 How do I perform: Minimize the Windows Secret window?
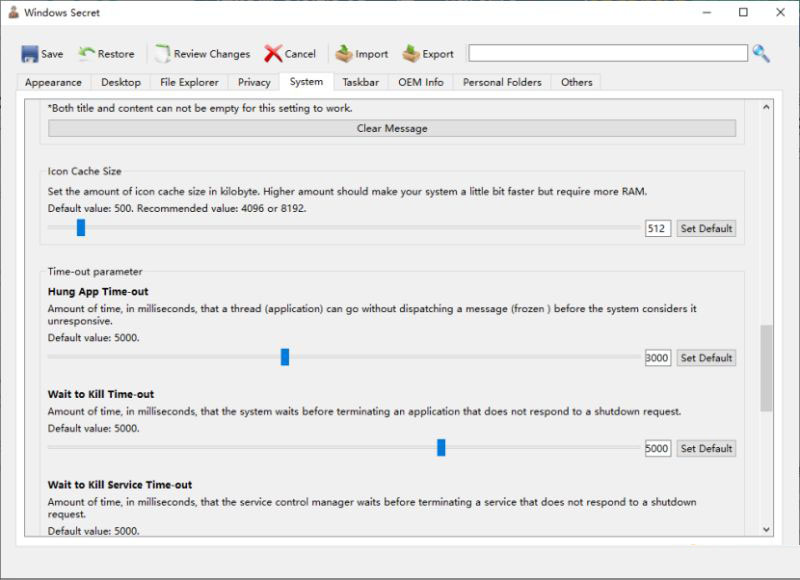click(707, 12)
